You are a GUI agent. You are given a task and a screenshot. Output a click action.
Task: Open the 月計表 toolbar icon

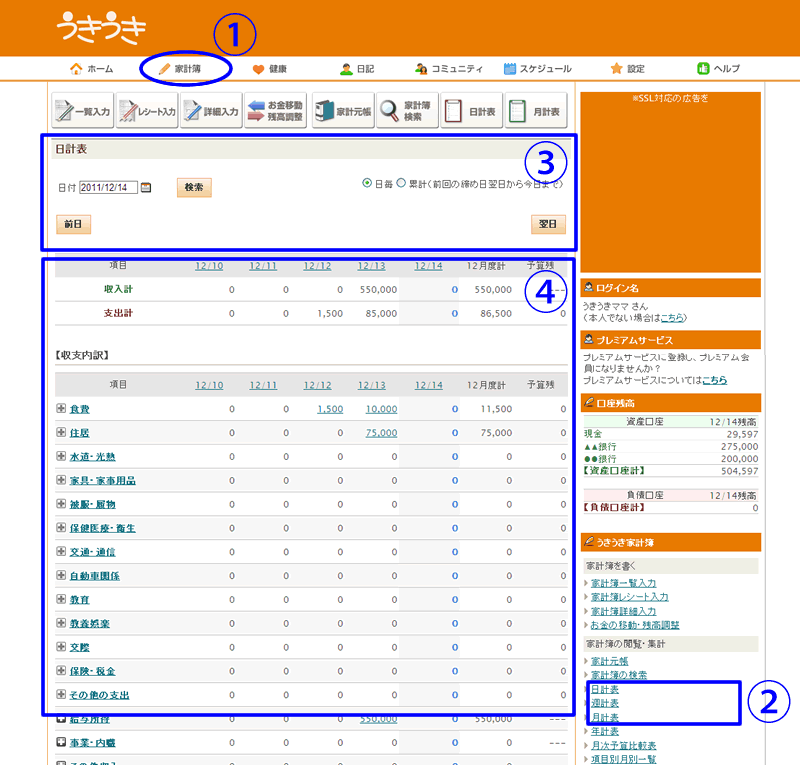pos(536,110)
